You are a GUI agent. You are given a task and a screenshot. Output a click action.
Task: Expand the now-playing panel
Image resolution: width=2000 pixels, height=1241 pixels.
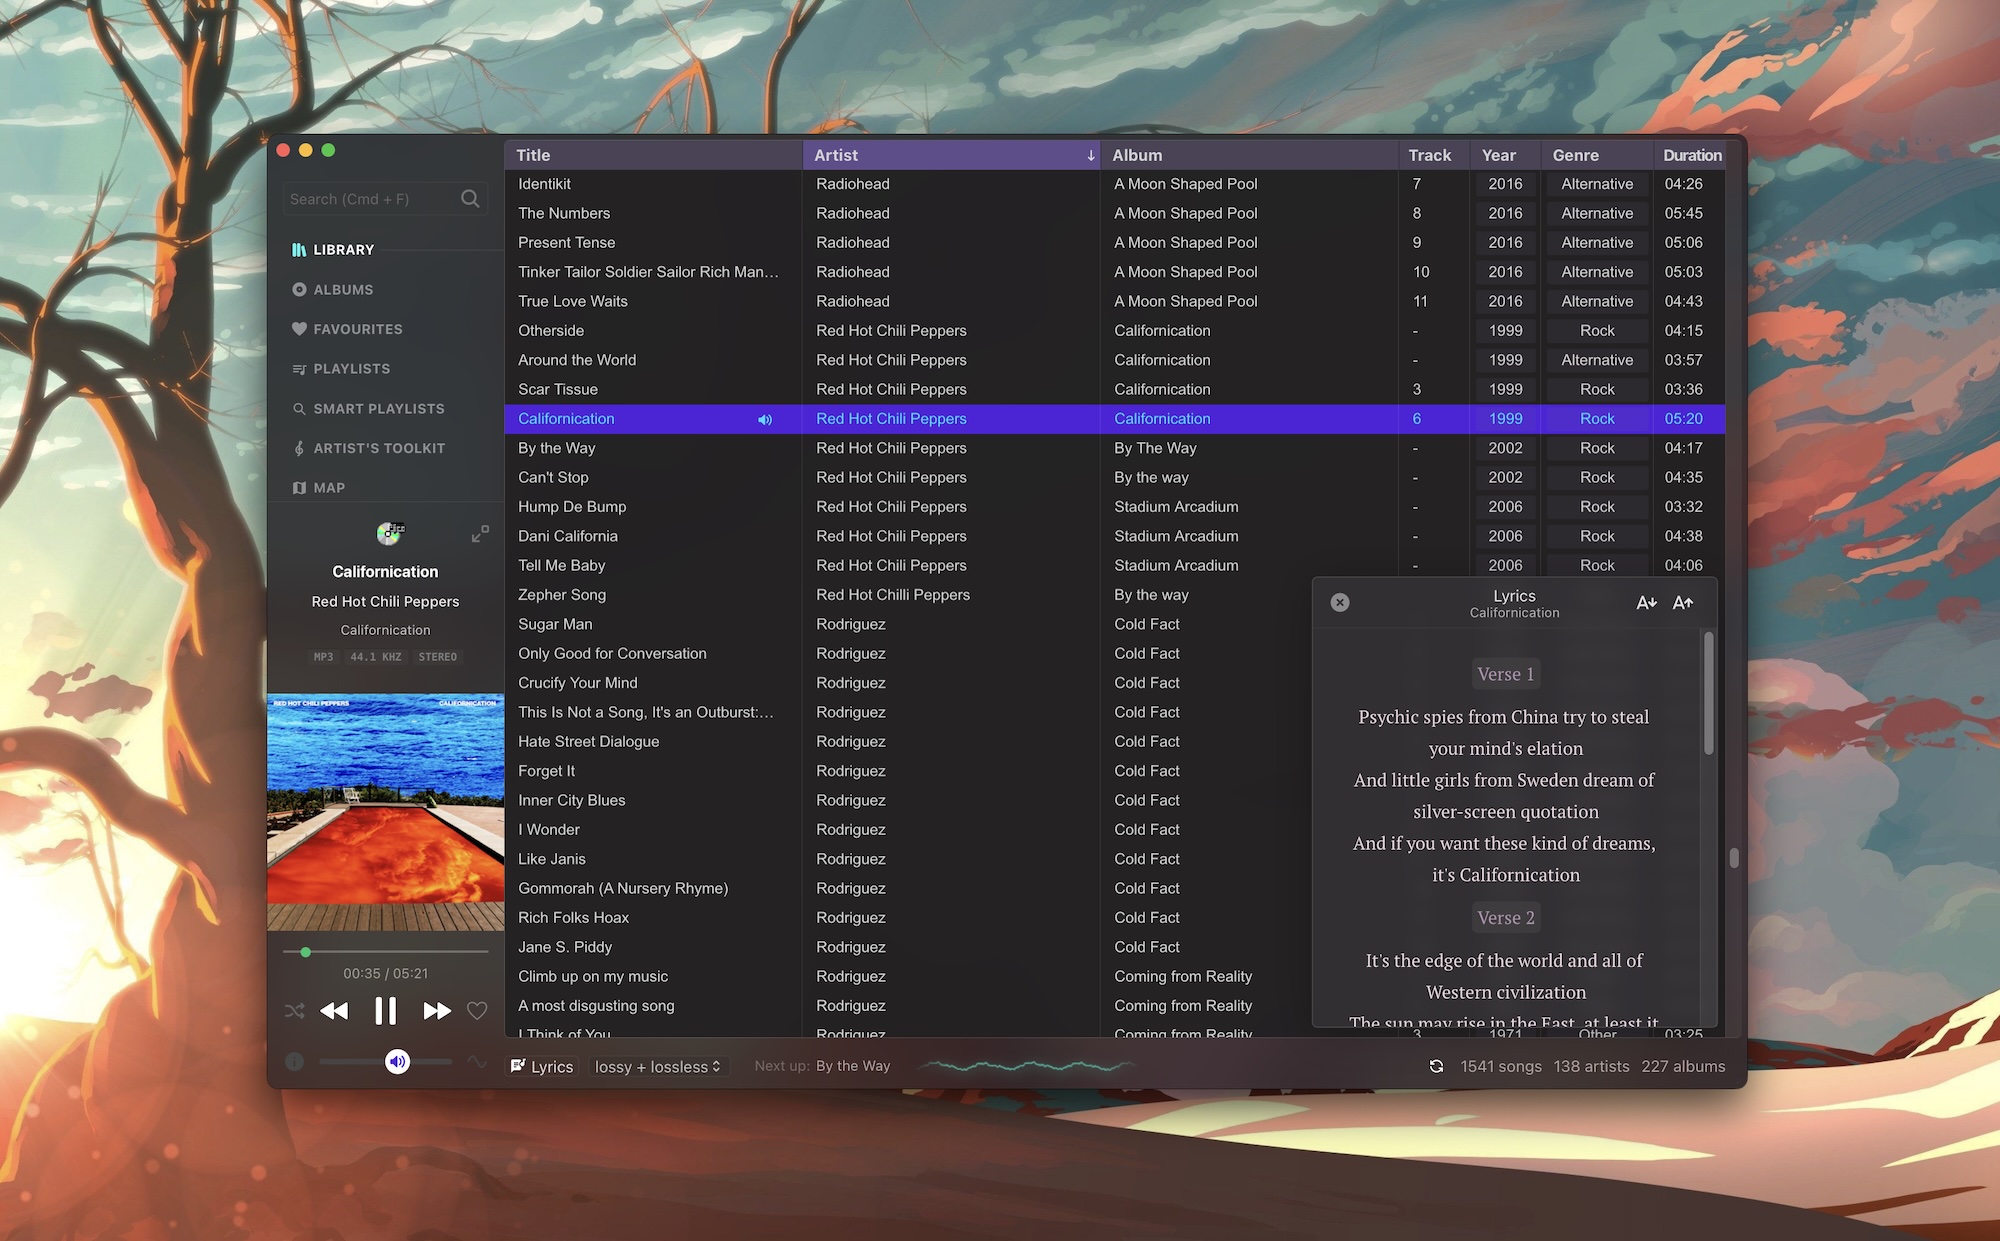[480, 534]
